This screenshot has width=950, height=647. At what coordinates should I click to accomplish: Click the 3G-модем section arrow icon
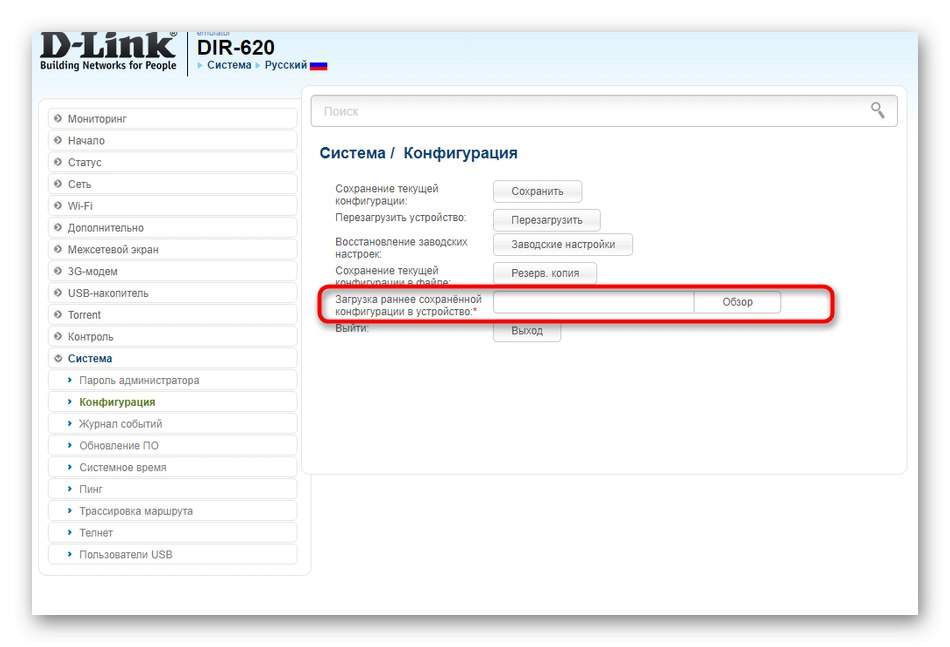(58, 271)
